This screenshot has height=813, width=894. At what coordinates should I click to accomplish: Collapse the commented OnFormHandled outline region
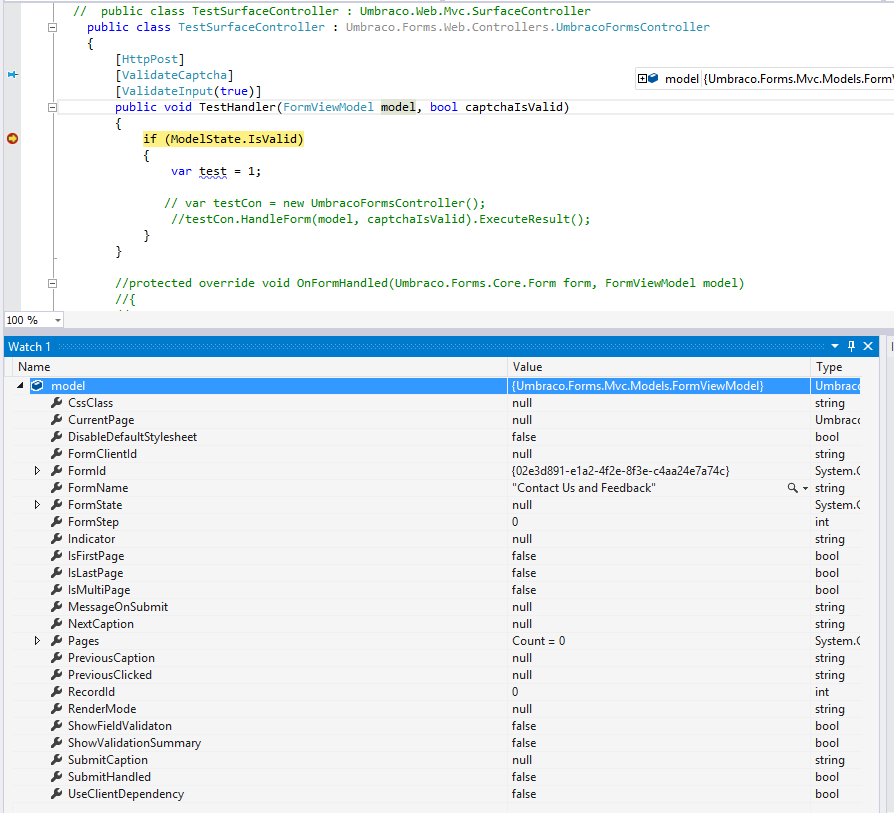(52, 283)
